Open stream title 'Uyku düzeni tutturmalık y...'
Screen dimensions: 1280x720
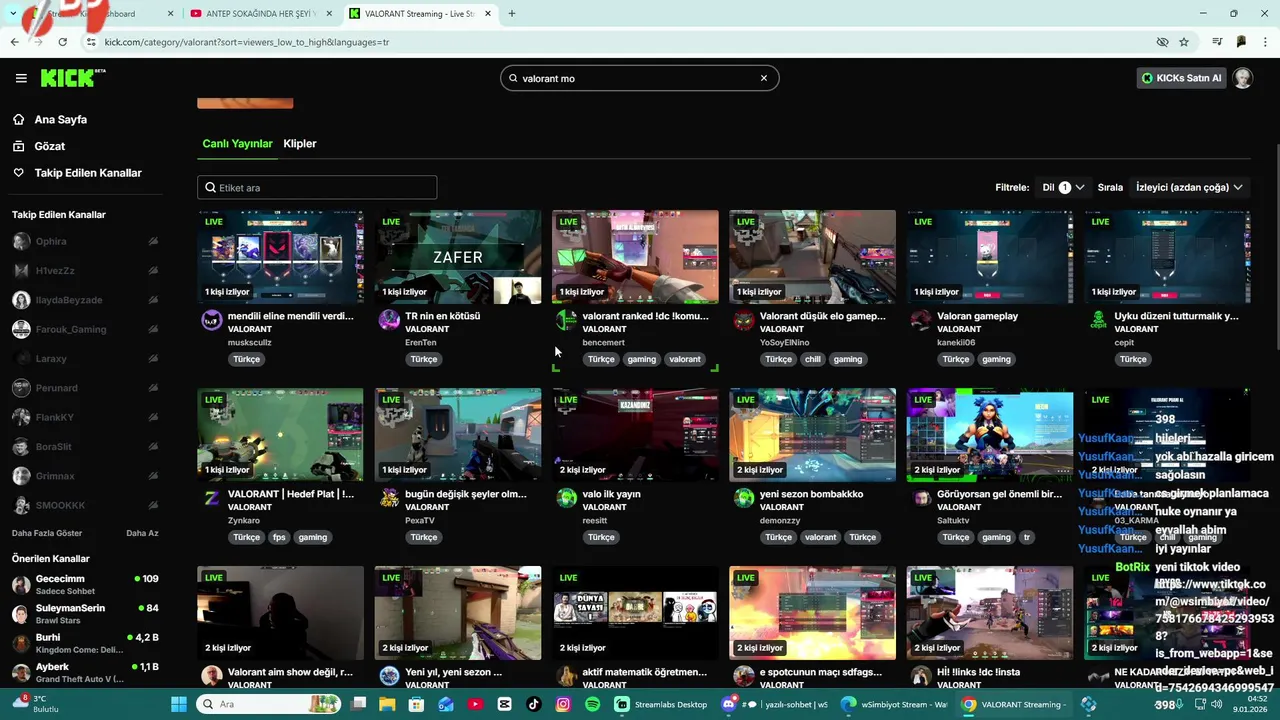(x=1176, y=316)
